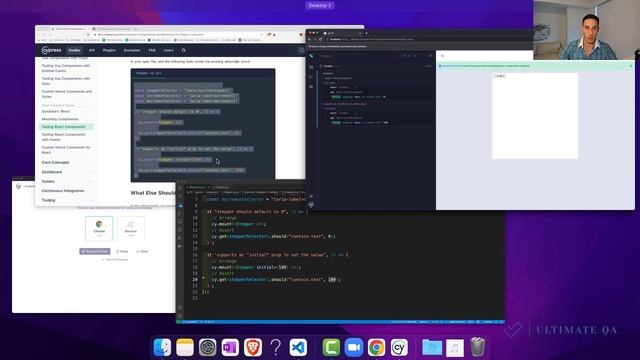This screenshot has height=360, width=640.
Task: Click the mounted stepper in runner preview
Action: click(500, 76)
